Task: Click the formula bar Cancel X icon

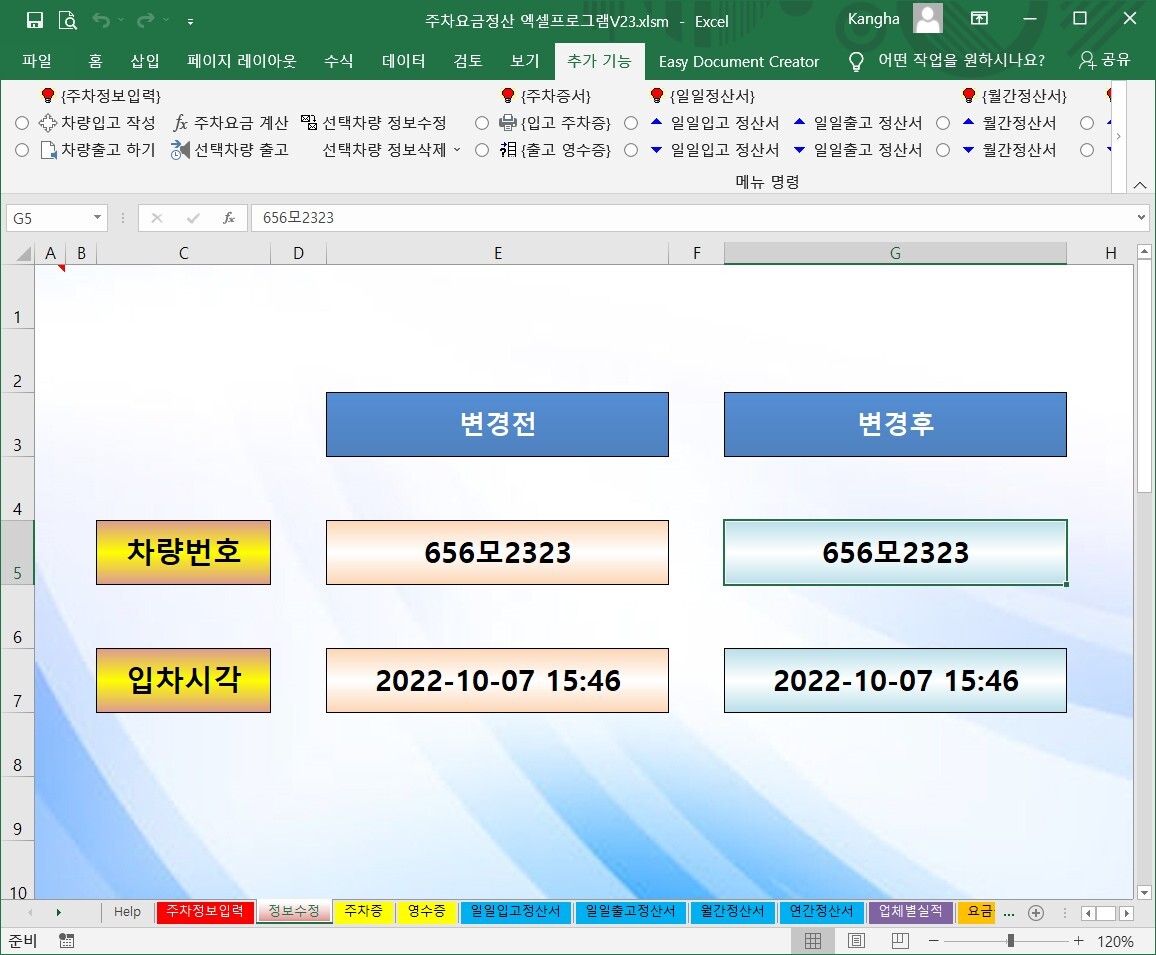Action: 156,218
